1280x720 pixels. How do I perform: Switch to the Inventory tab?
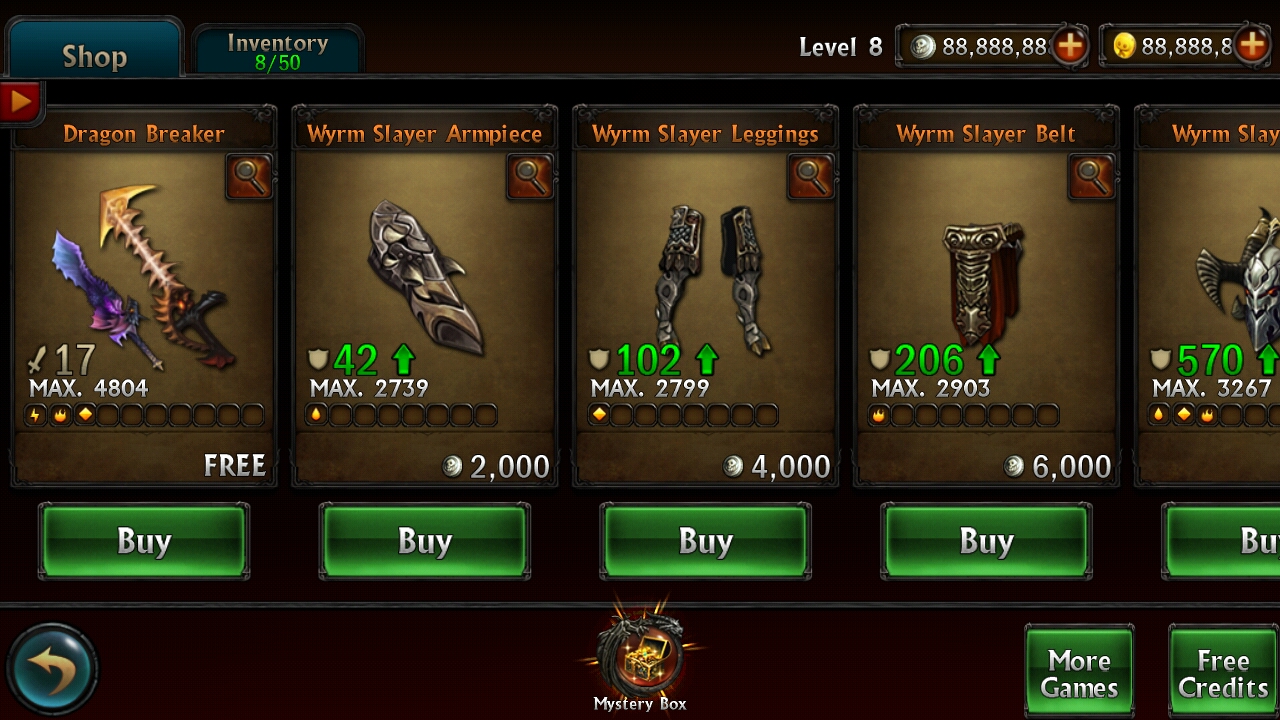277,52
